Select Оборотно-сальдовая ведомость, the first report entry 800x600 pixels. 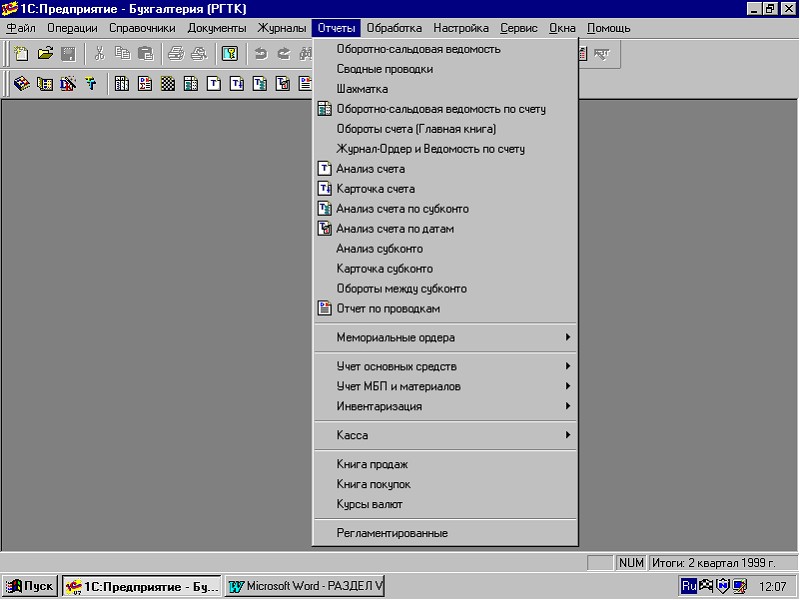[x=445, y=49]
